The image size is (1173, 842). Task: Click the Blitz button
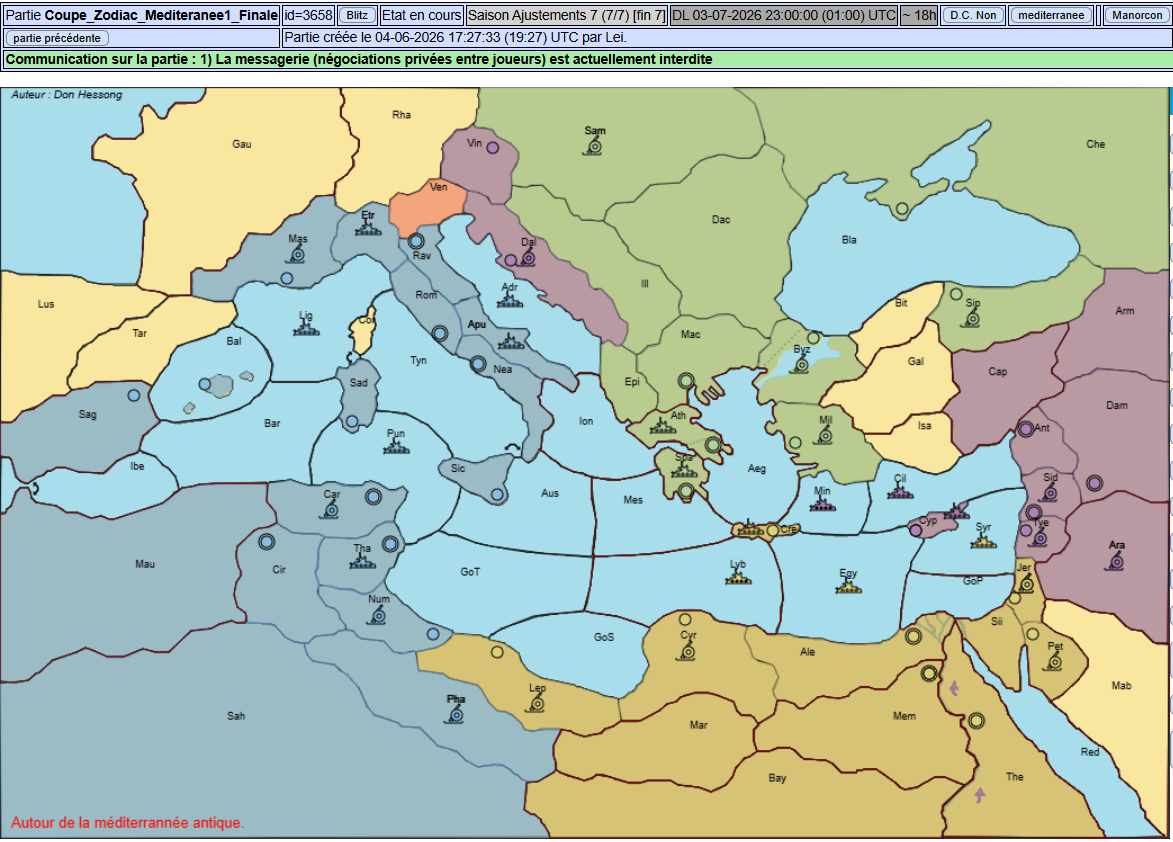[357, 15]
